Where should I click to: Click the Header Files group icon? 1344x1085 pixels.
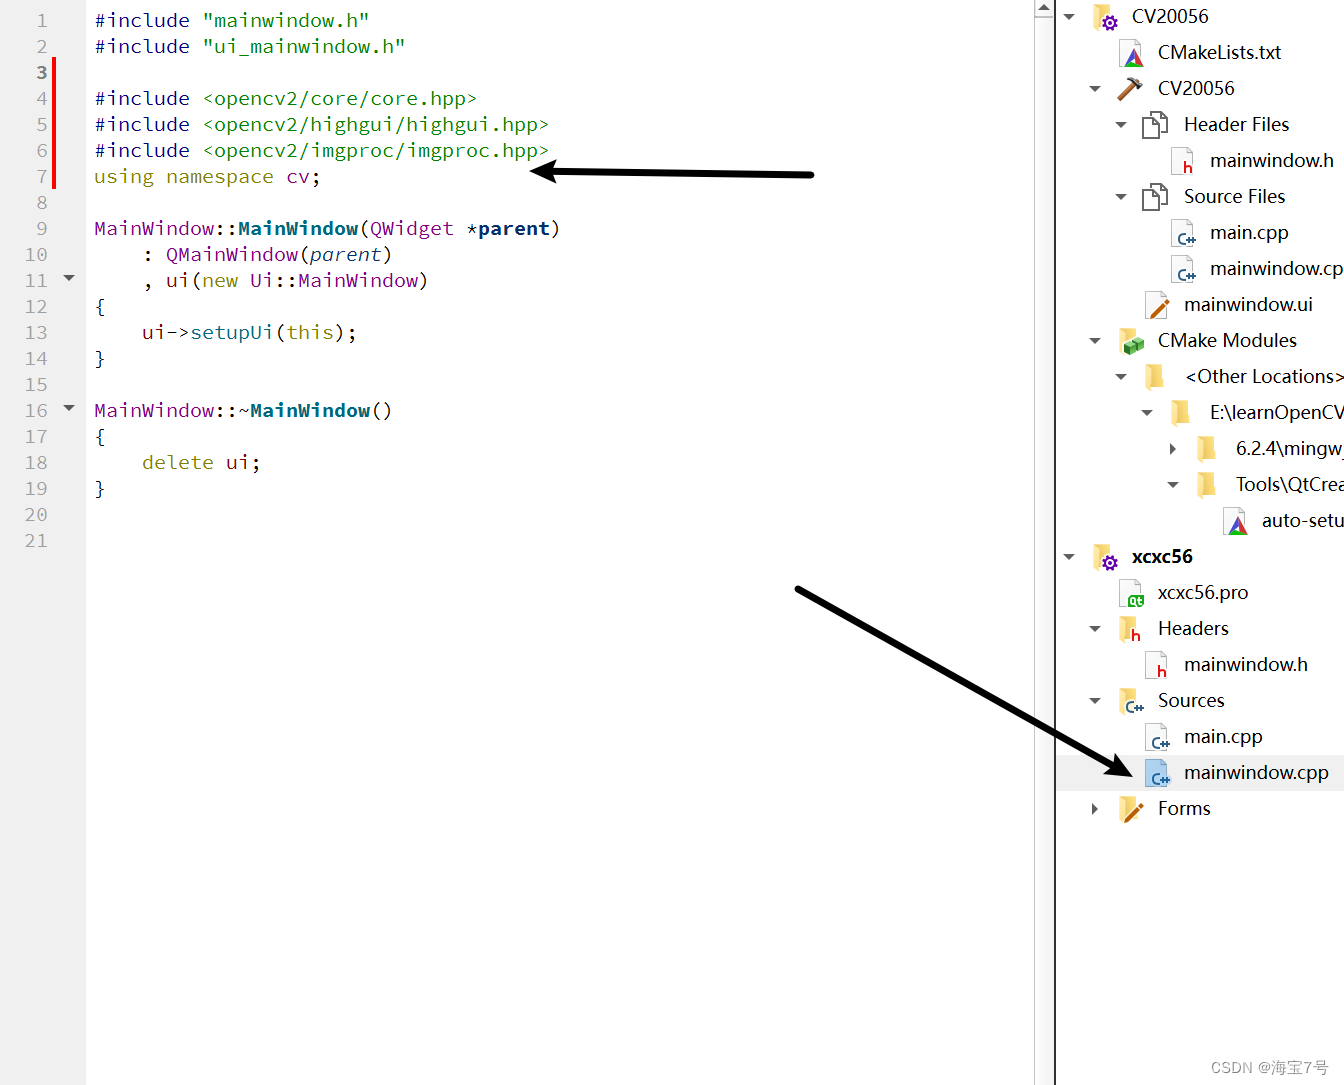click(x=1155, y=125)
